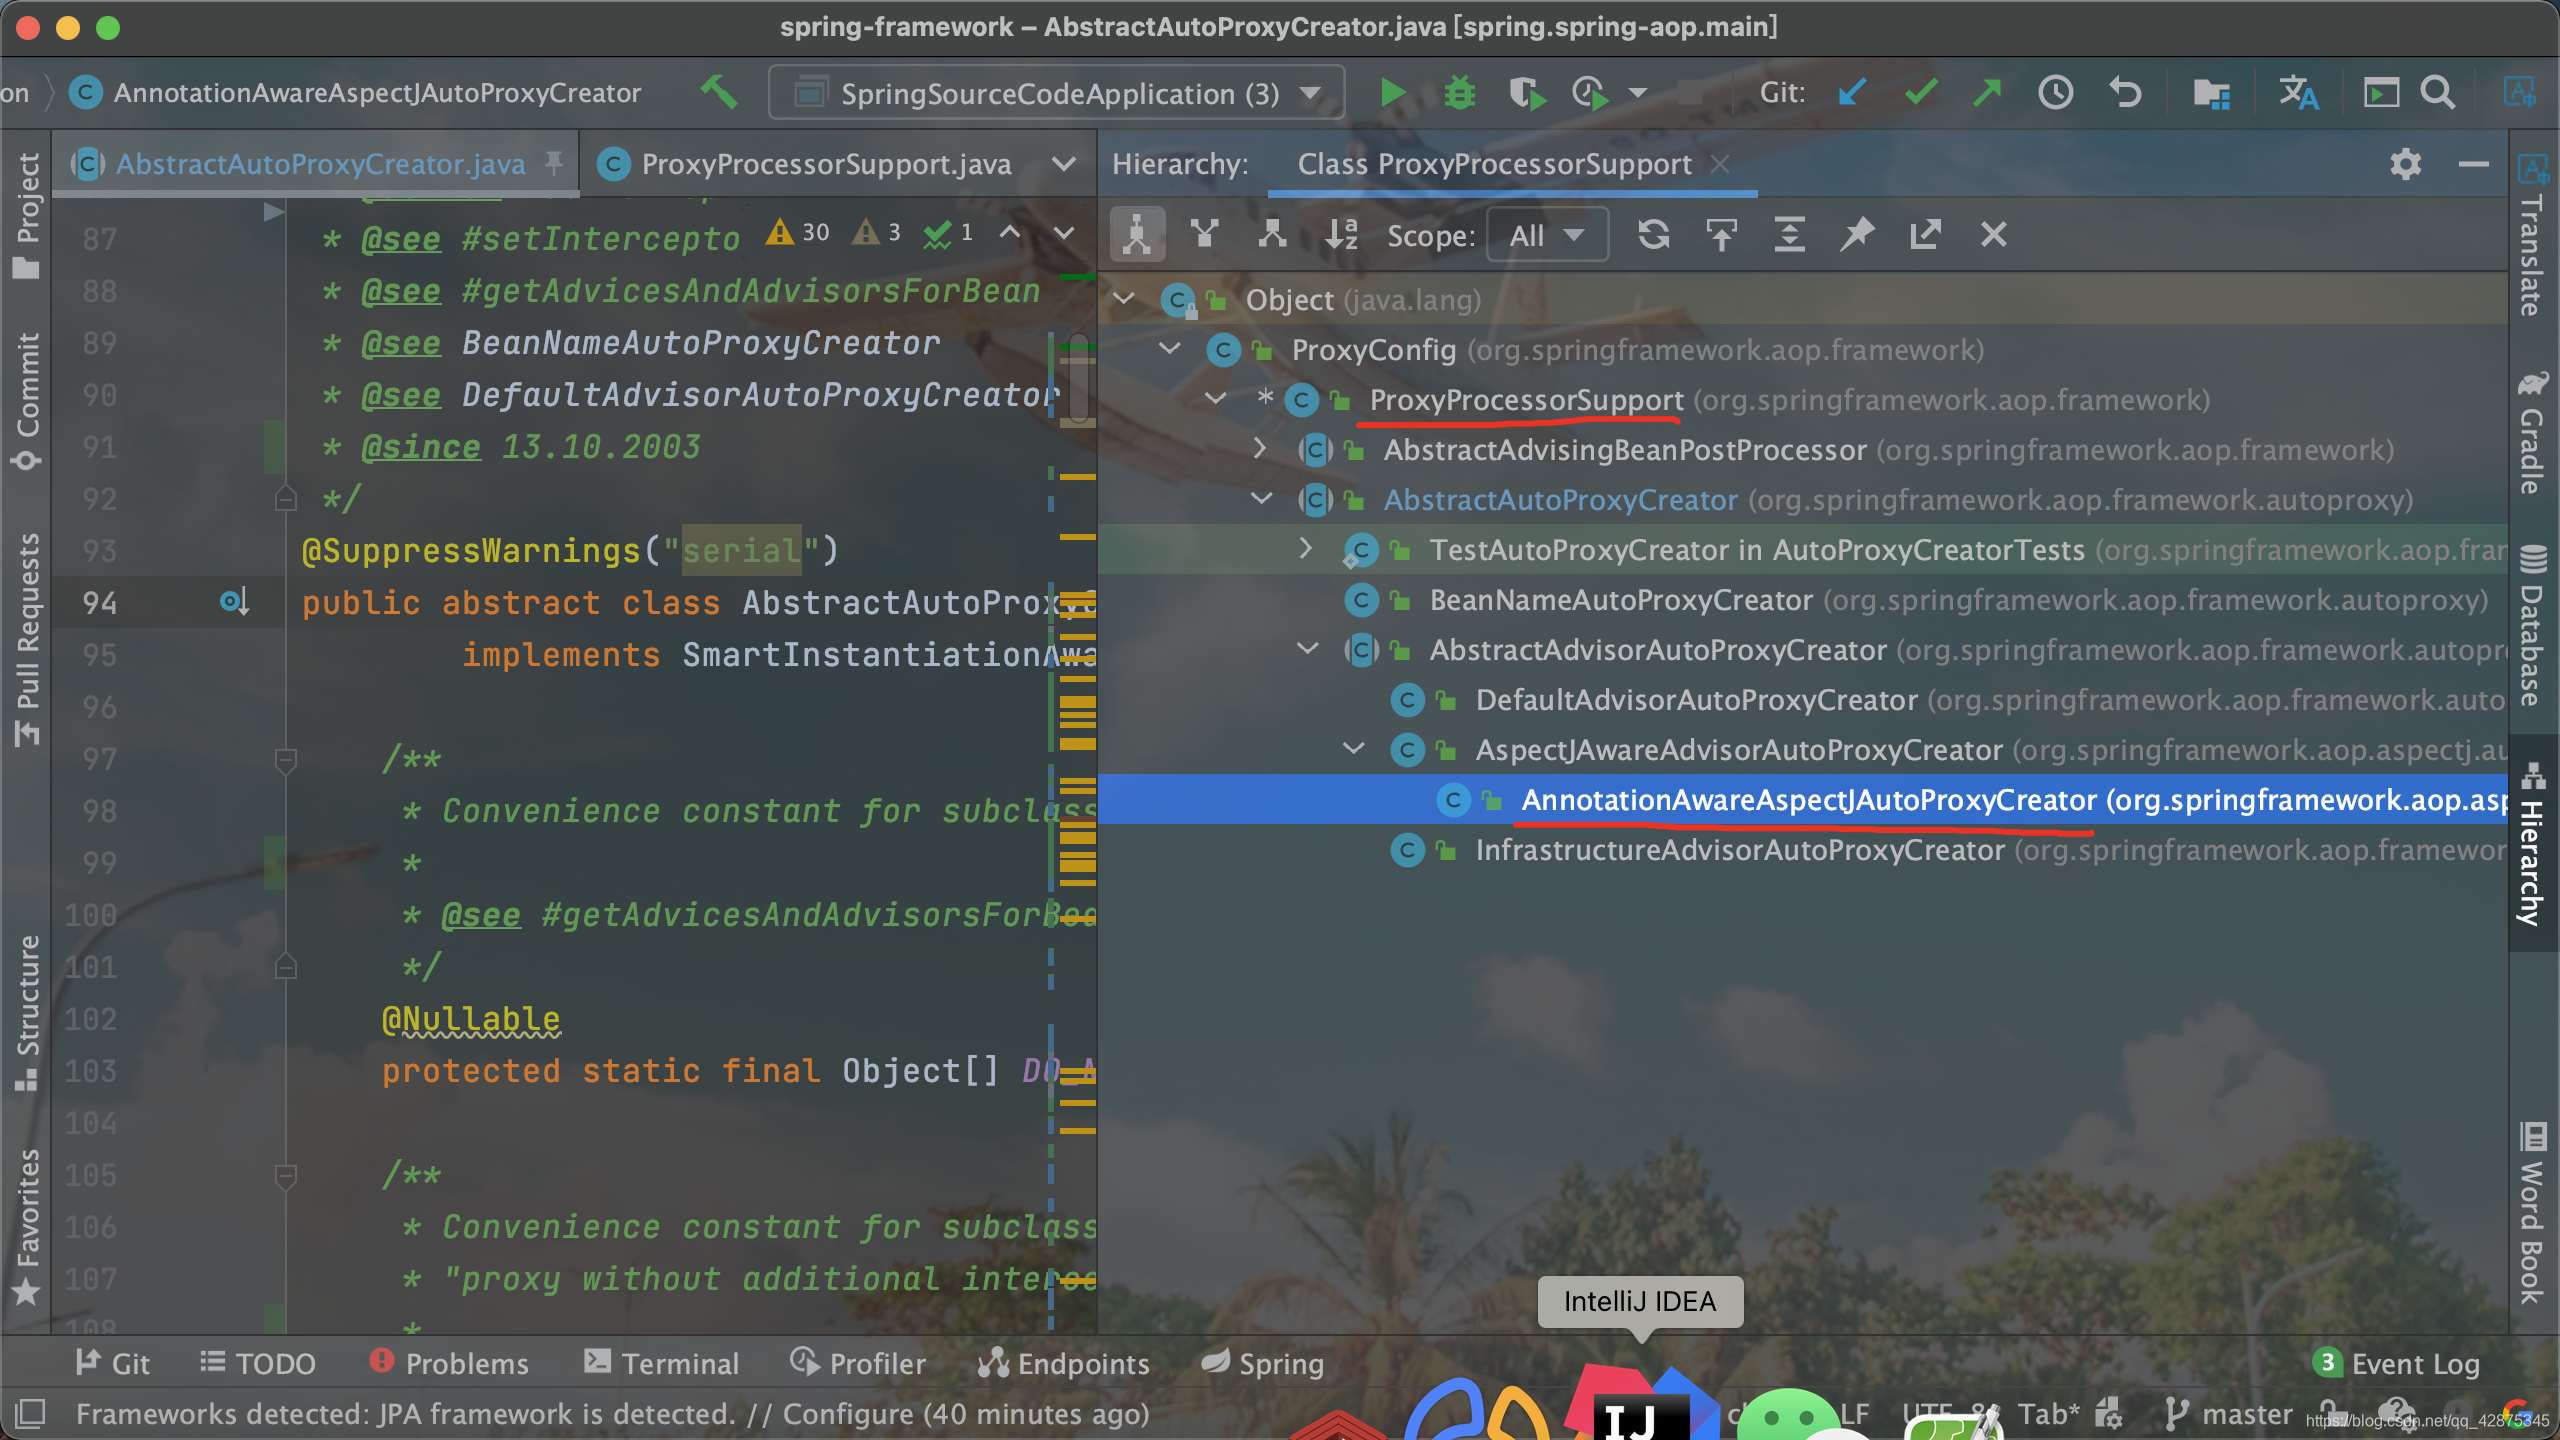Image resolution: width=2560 pixels, height=1440 pixels.
Task: Expand AbstractAdvisingBeanPostProcessor node
Action: pyautogui.click(x=1260, y=449)
